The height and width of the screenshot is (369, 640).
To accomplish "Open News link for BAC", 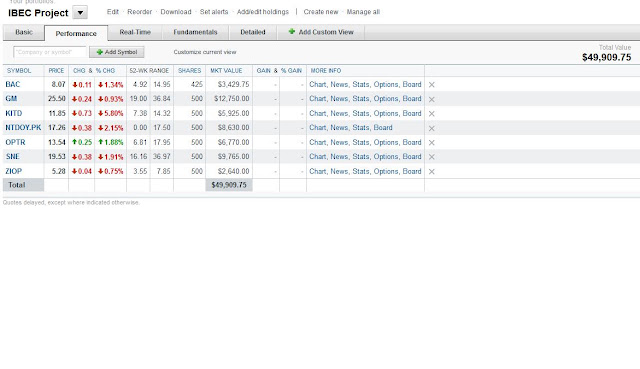I will 339,84.
